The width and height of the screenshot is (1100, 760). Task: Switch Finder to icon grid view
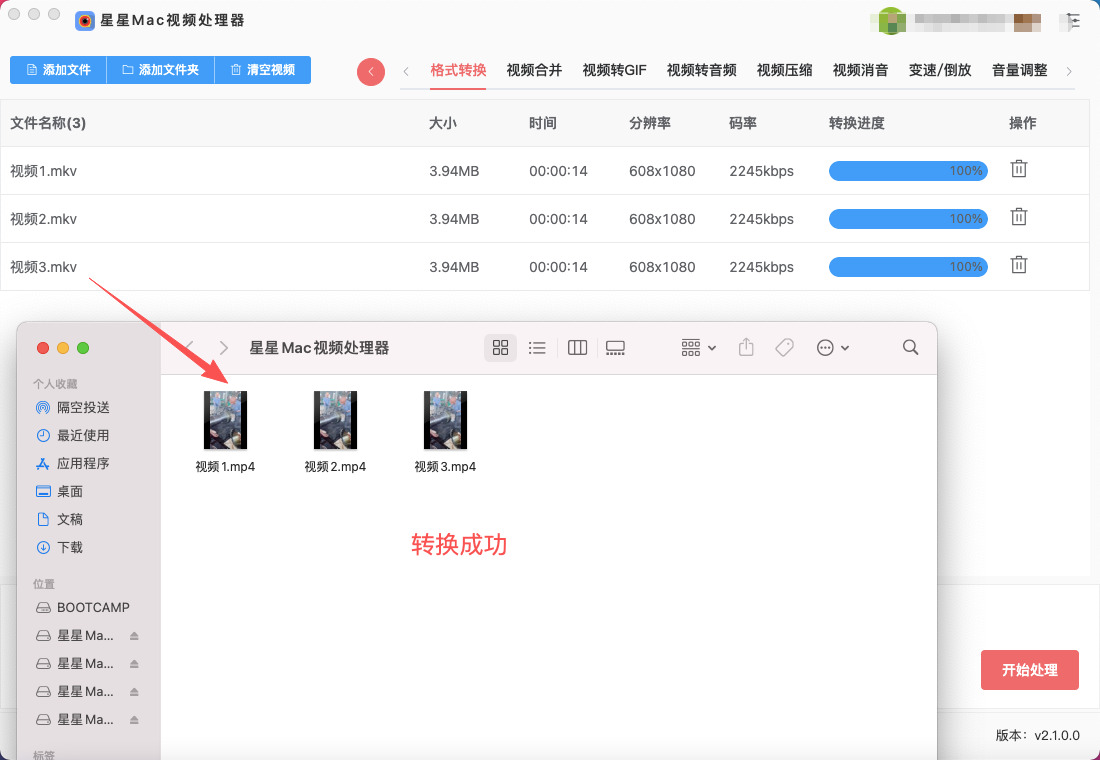pyautogui.click(x=501, y=347)
